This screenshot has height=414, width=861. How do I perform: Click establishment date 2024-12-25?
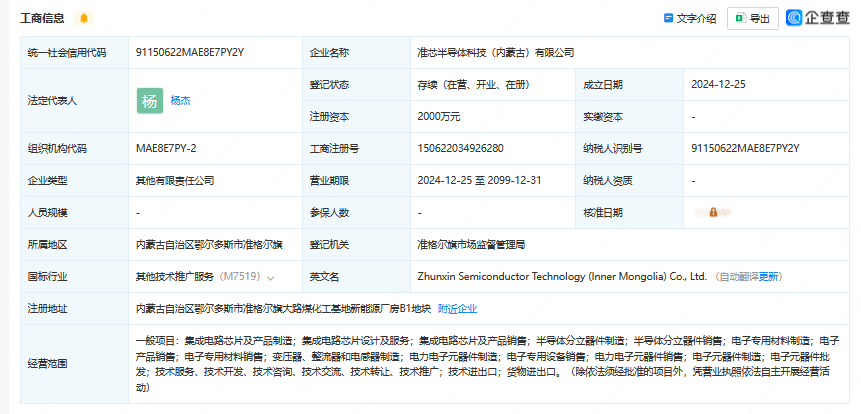(718, 85)
